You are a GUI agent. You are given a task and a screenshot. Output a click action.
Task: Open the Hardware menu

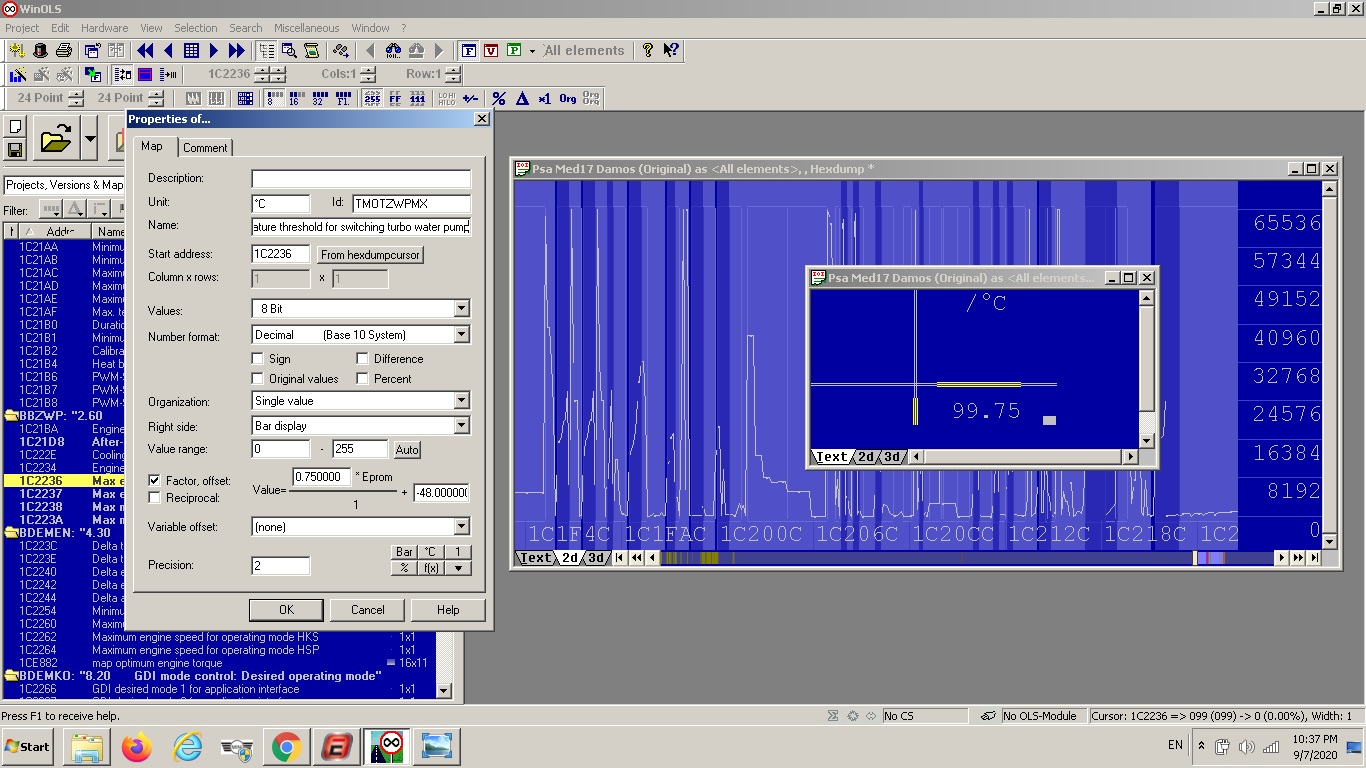(x=104, y=28)
